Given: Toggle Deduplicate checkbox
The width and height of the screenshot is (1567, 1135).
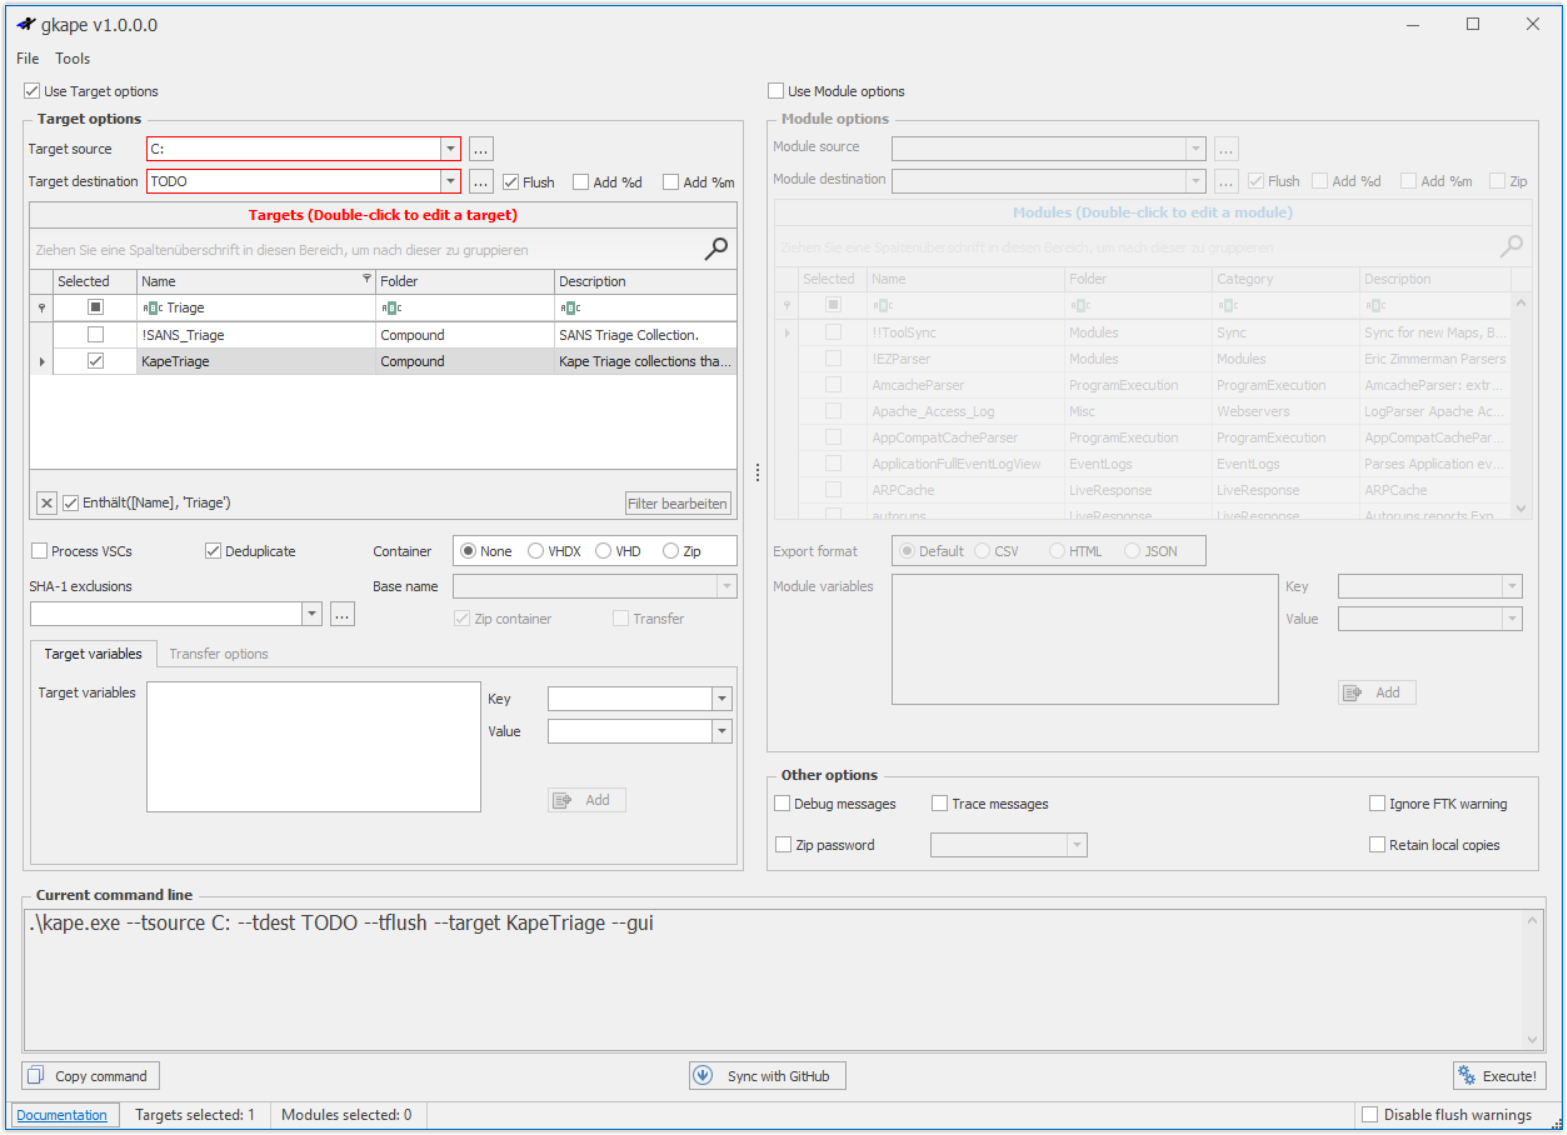Looking at the screenshot, I should (x=213, y=551).
